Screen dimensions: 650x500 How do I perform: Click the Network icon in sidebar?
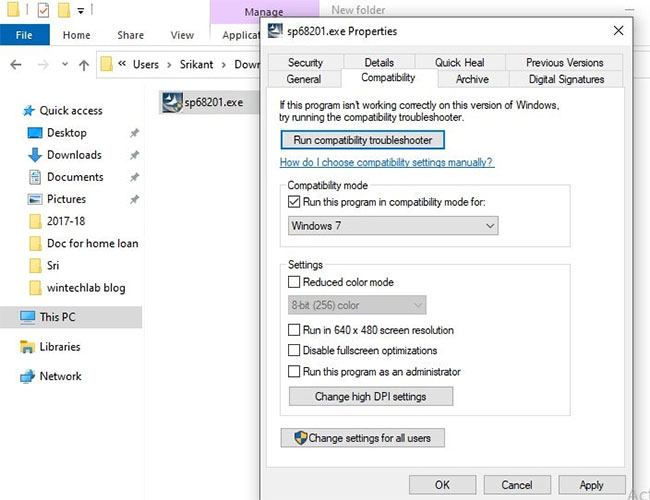[x=28, y=376]
